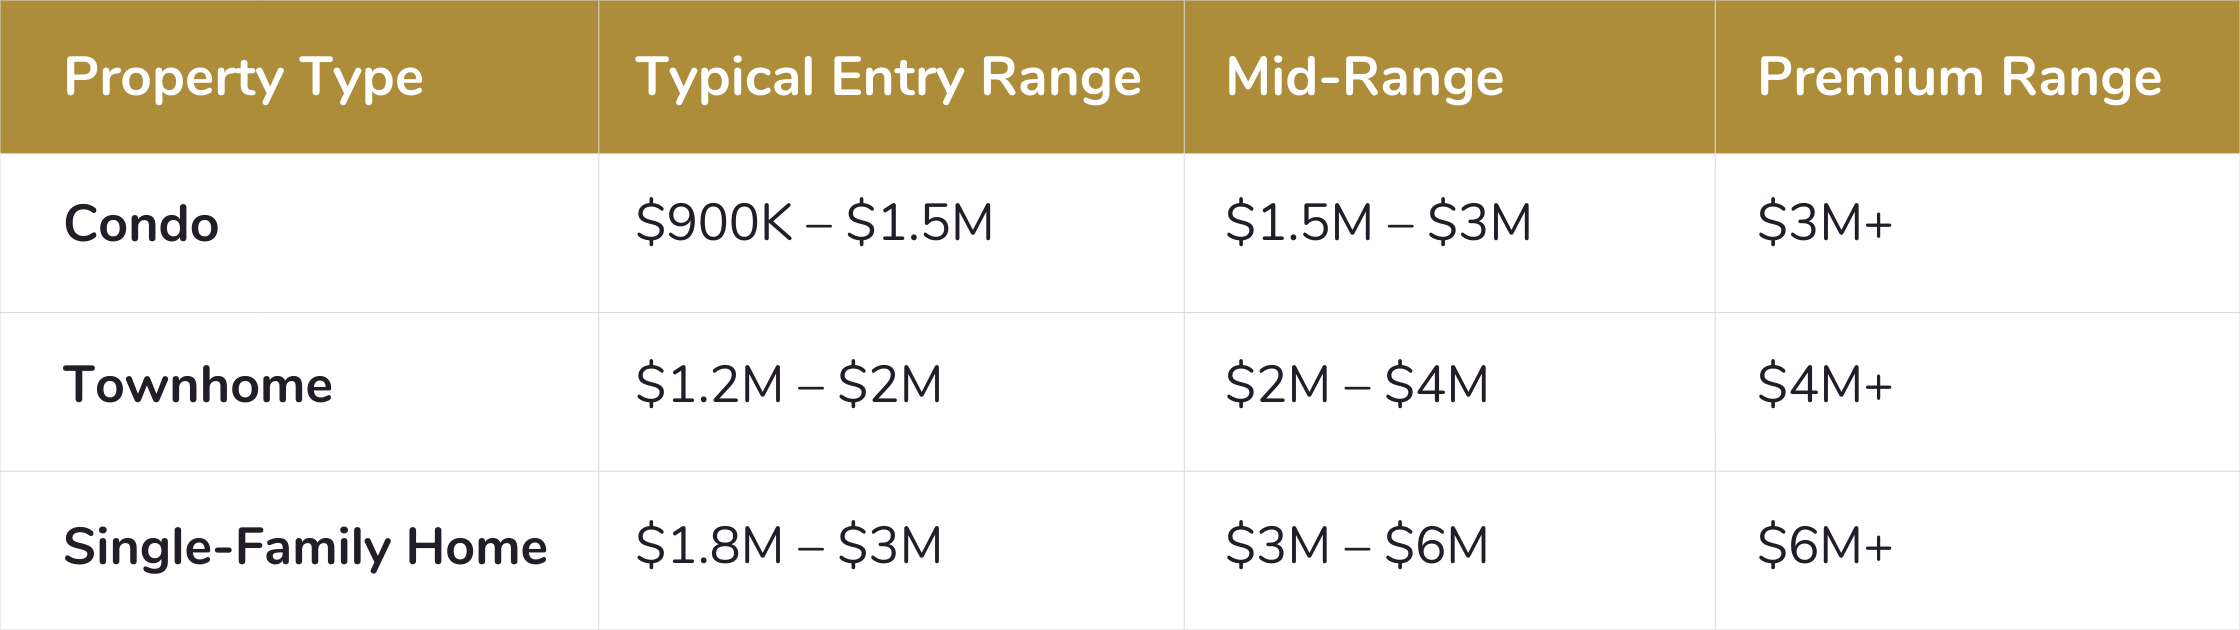Click the word Home in Single-Family Home
Viewport: 2240px width, 630px height.
coord(477,547)
